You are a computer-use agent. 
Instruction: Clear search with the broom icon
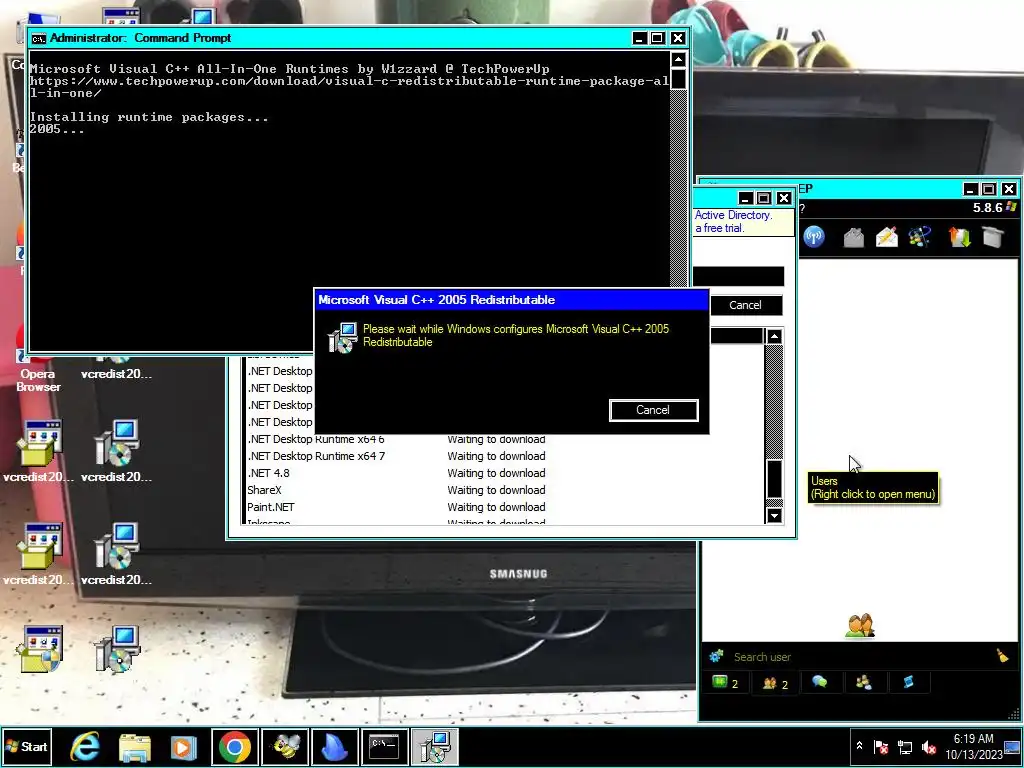tap(1003, 656)
